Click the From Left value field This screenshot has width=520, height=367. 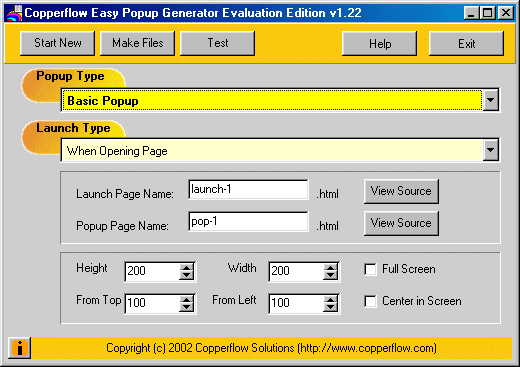point(296,303)
